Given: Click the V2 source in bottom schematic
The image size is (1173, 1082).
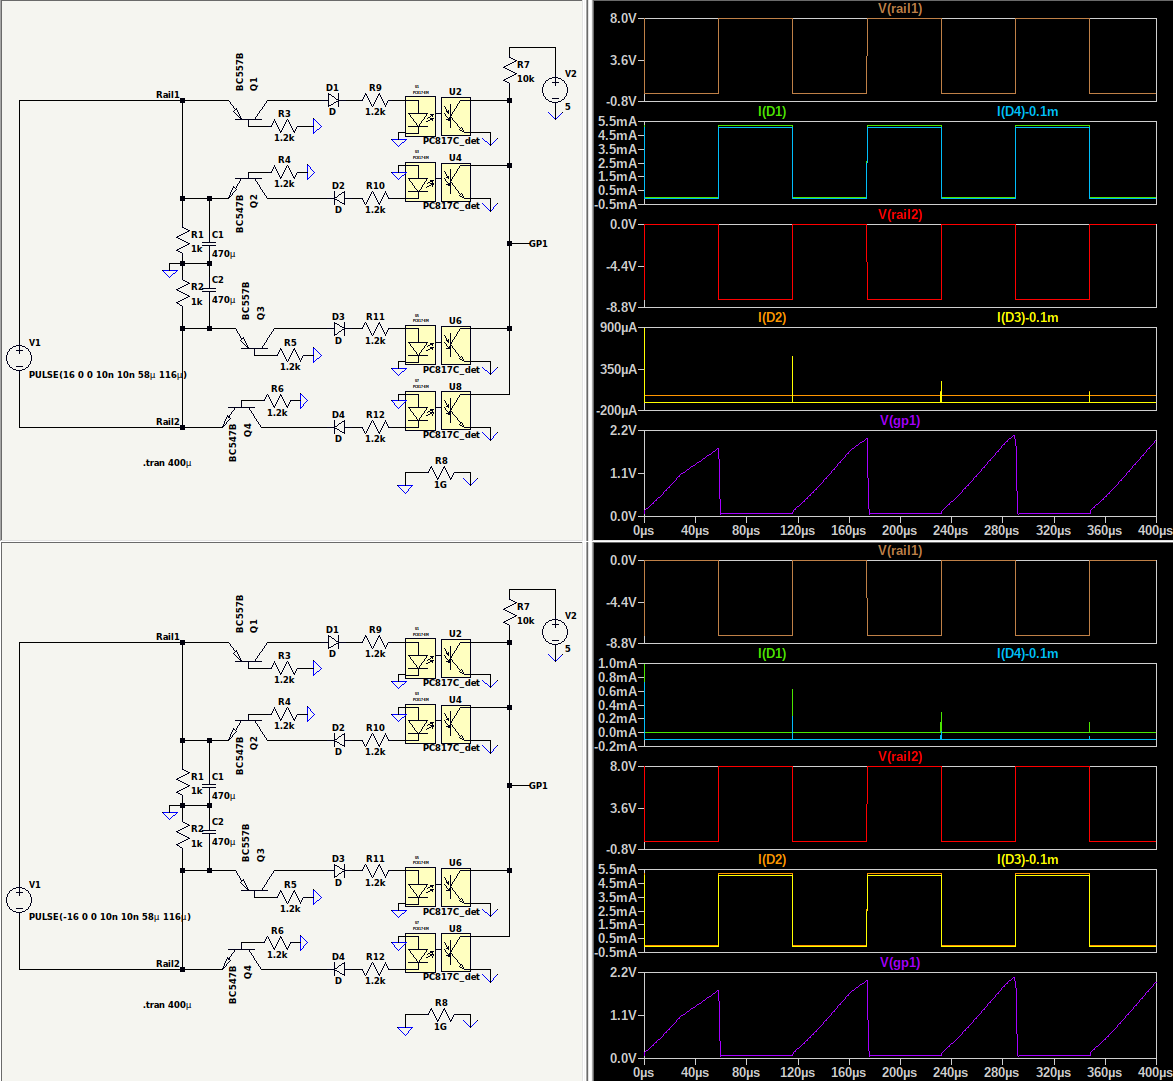Looking at the screenshot, I should pos(554,631).
